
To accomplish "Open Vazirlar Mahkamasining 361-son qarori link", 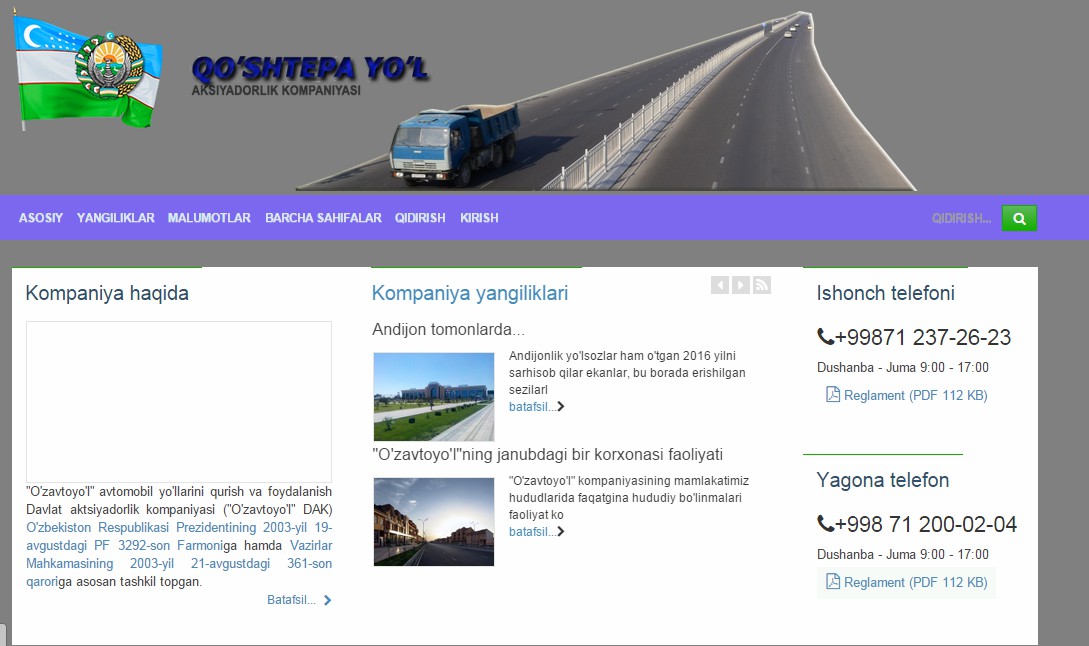I will [179, 563].
